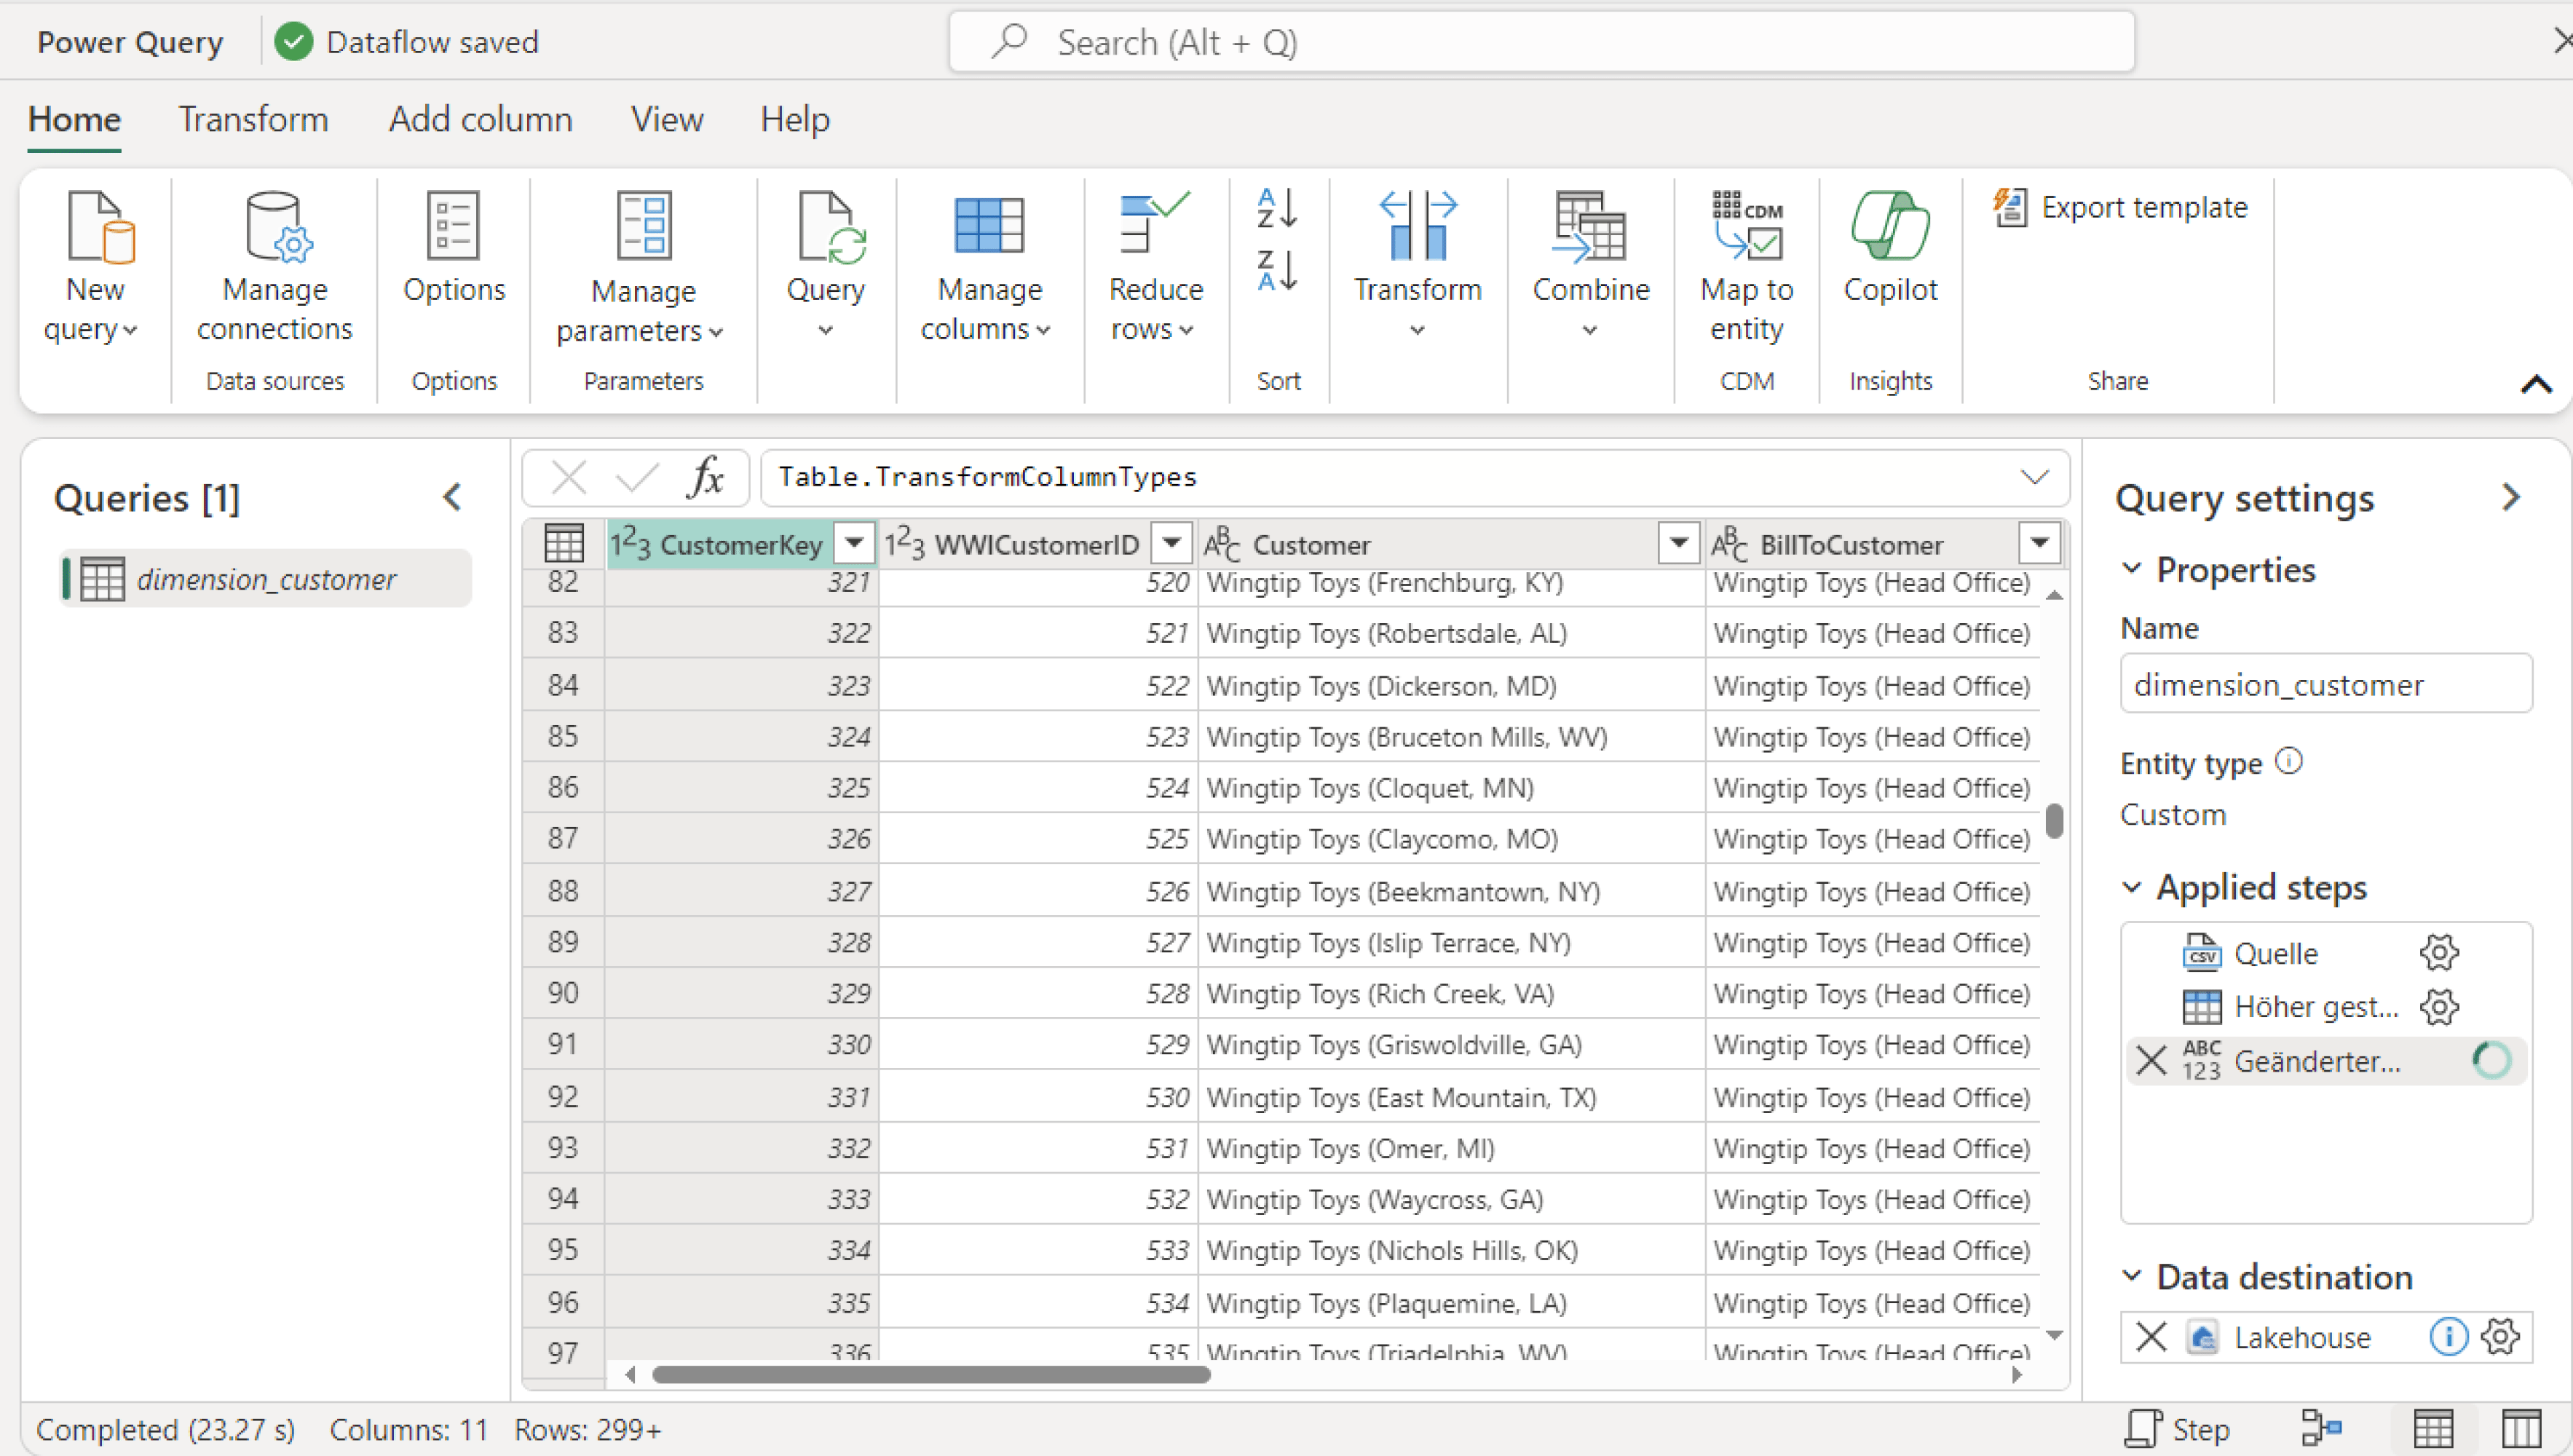Remove the Lakehouse data destination
Image resolution: width=2573 pixels, height=1456 pixels.
pos(2151,1337)
